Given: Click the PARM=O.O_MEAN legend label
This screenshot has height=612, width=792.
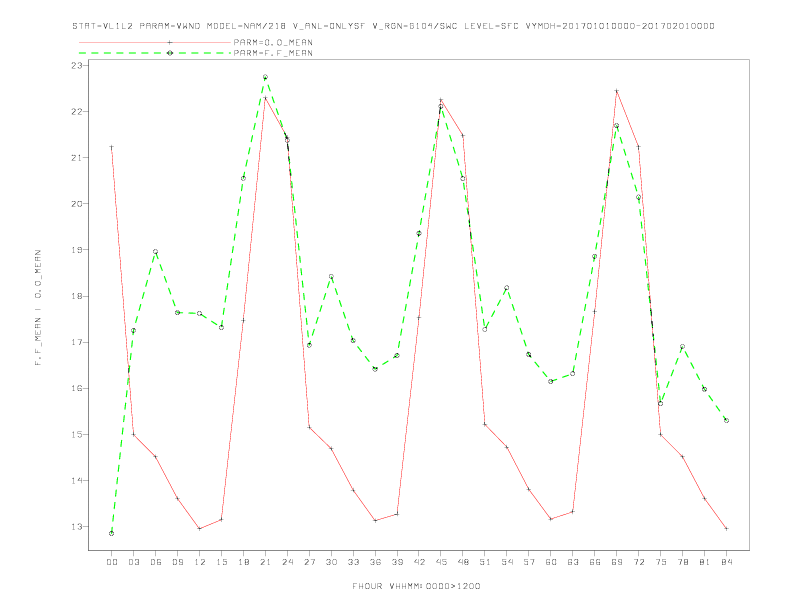Looking at the screenshot, I should click(273, 42).
